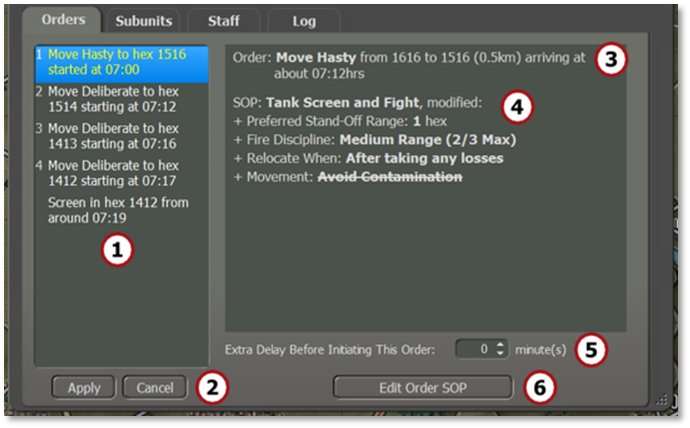Click Cancel to discard order changes
Image resolution: width=690 pixels, height=428 pixels.
point(155,388)
